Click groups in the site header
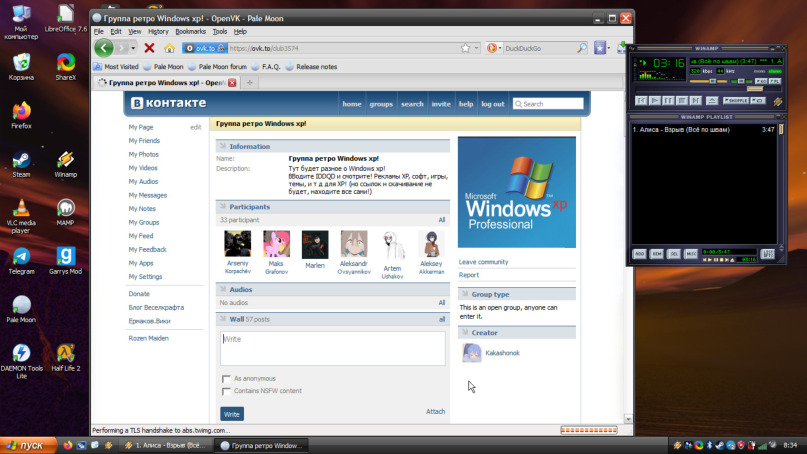The image size is (807, 454). (x=381, y=104)
